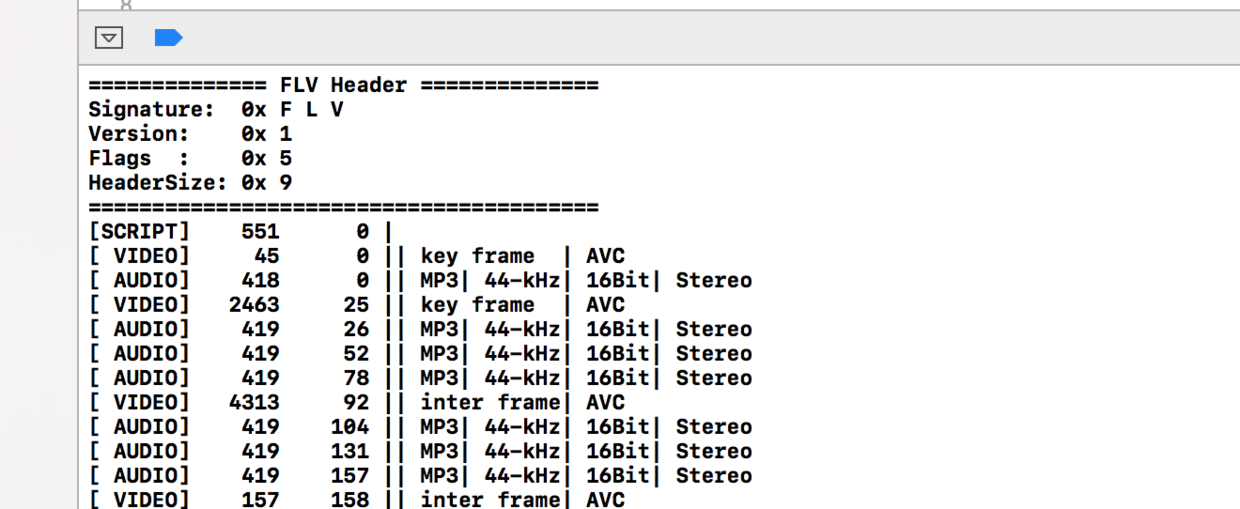This screenshot has width=1240, height=509.
Task: Click the AUDIO row with timestamp 26
Action: 420,329
